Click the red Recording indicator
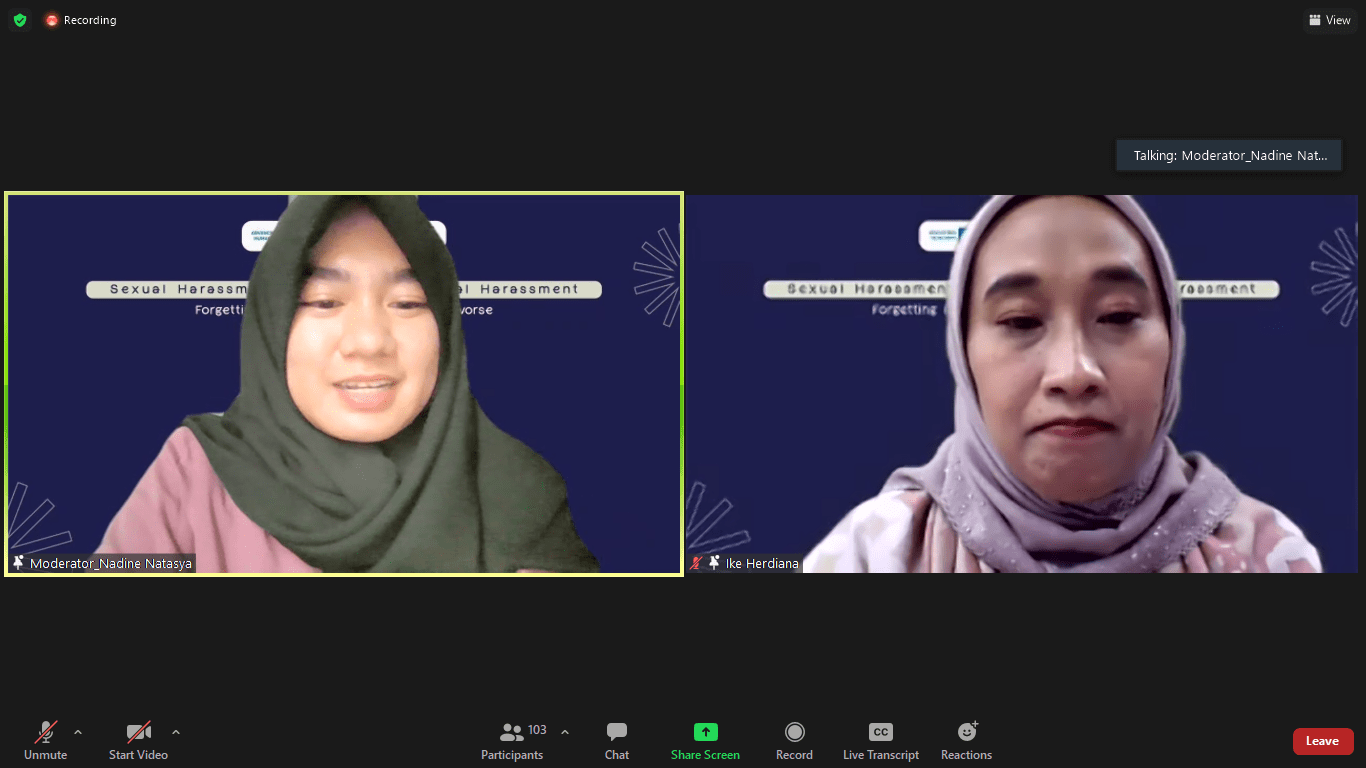Viewport: 1366px width, 768px height. tap(80, 20)
